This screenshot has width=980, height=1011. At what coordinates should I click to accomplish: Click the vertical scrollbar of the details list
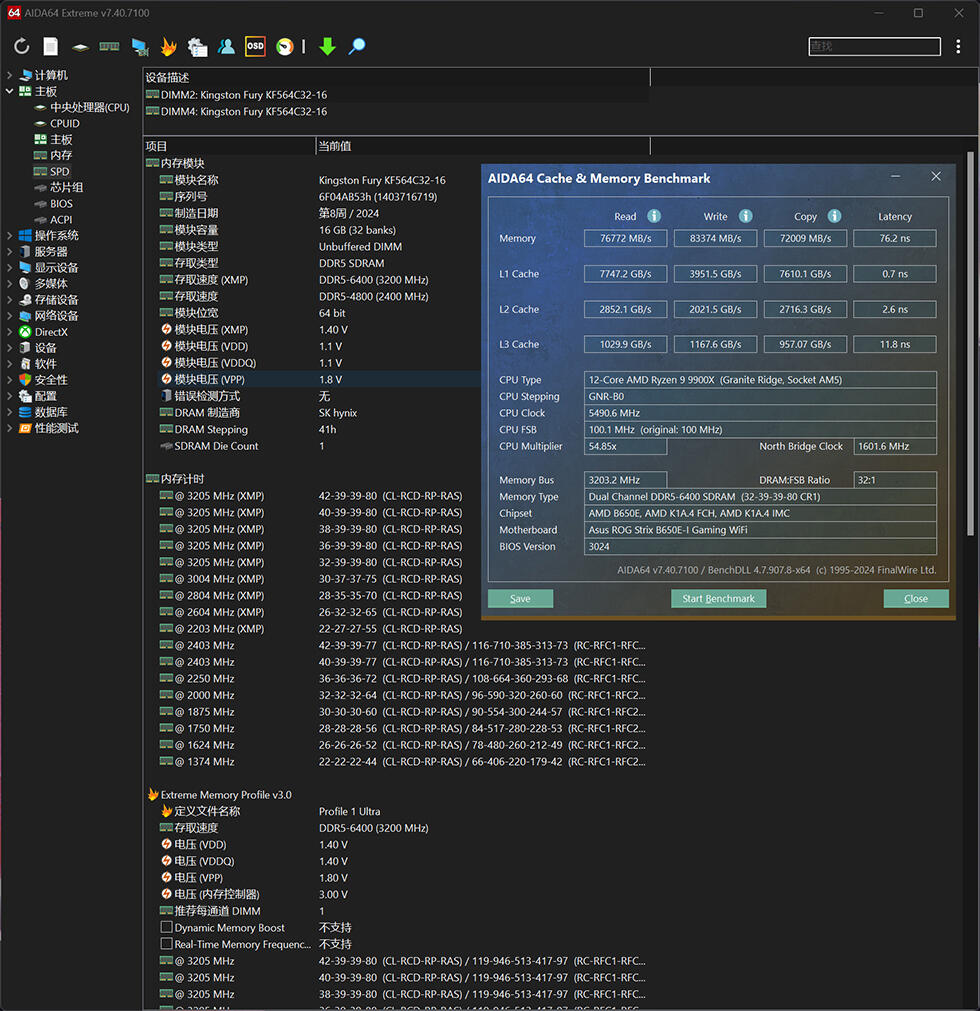(x=970, y=343)
